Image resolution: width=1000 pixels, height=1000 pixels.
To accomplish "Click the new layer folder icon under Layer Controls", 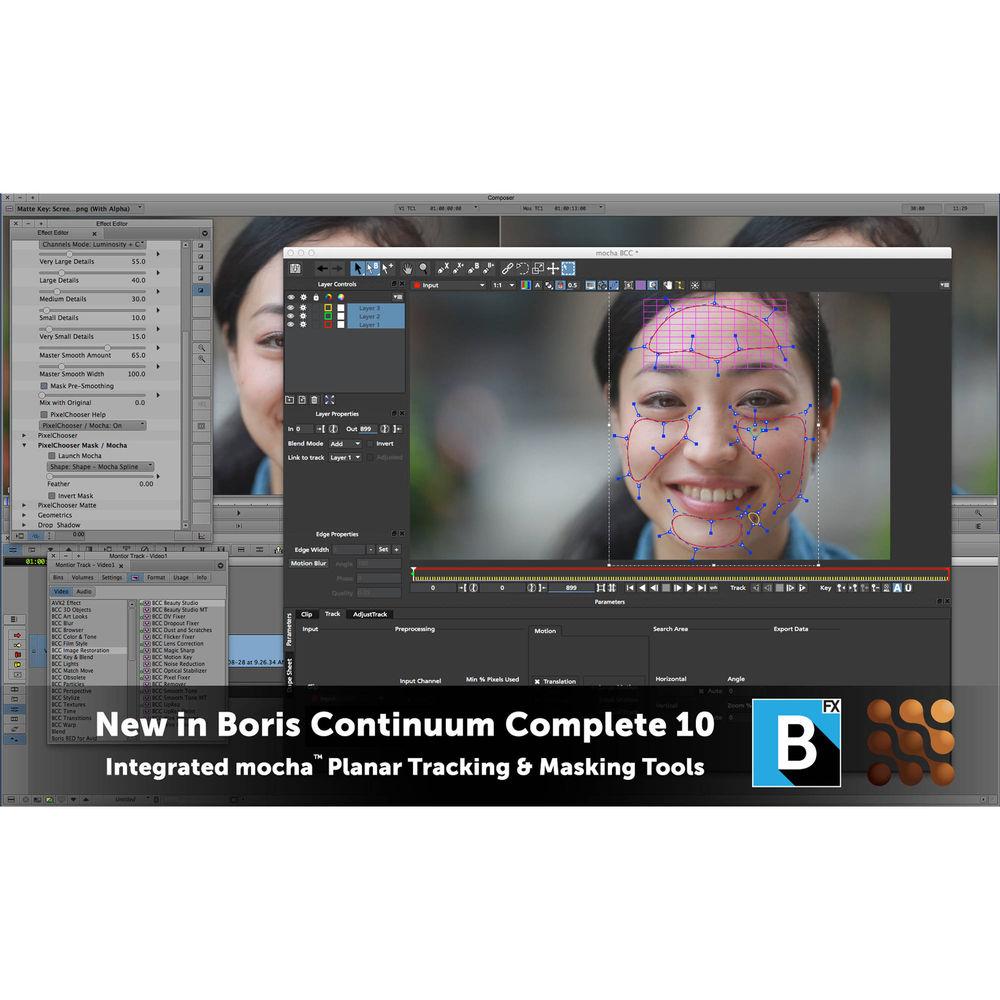I will pos(289,400).
